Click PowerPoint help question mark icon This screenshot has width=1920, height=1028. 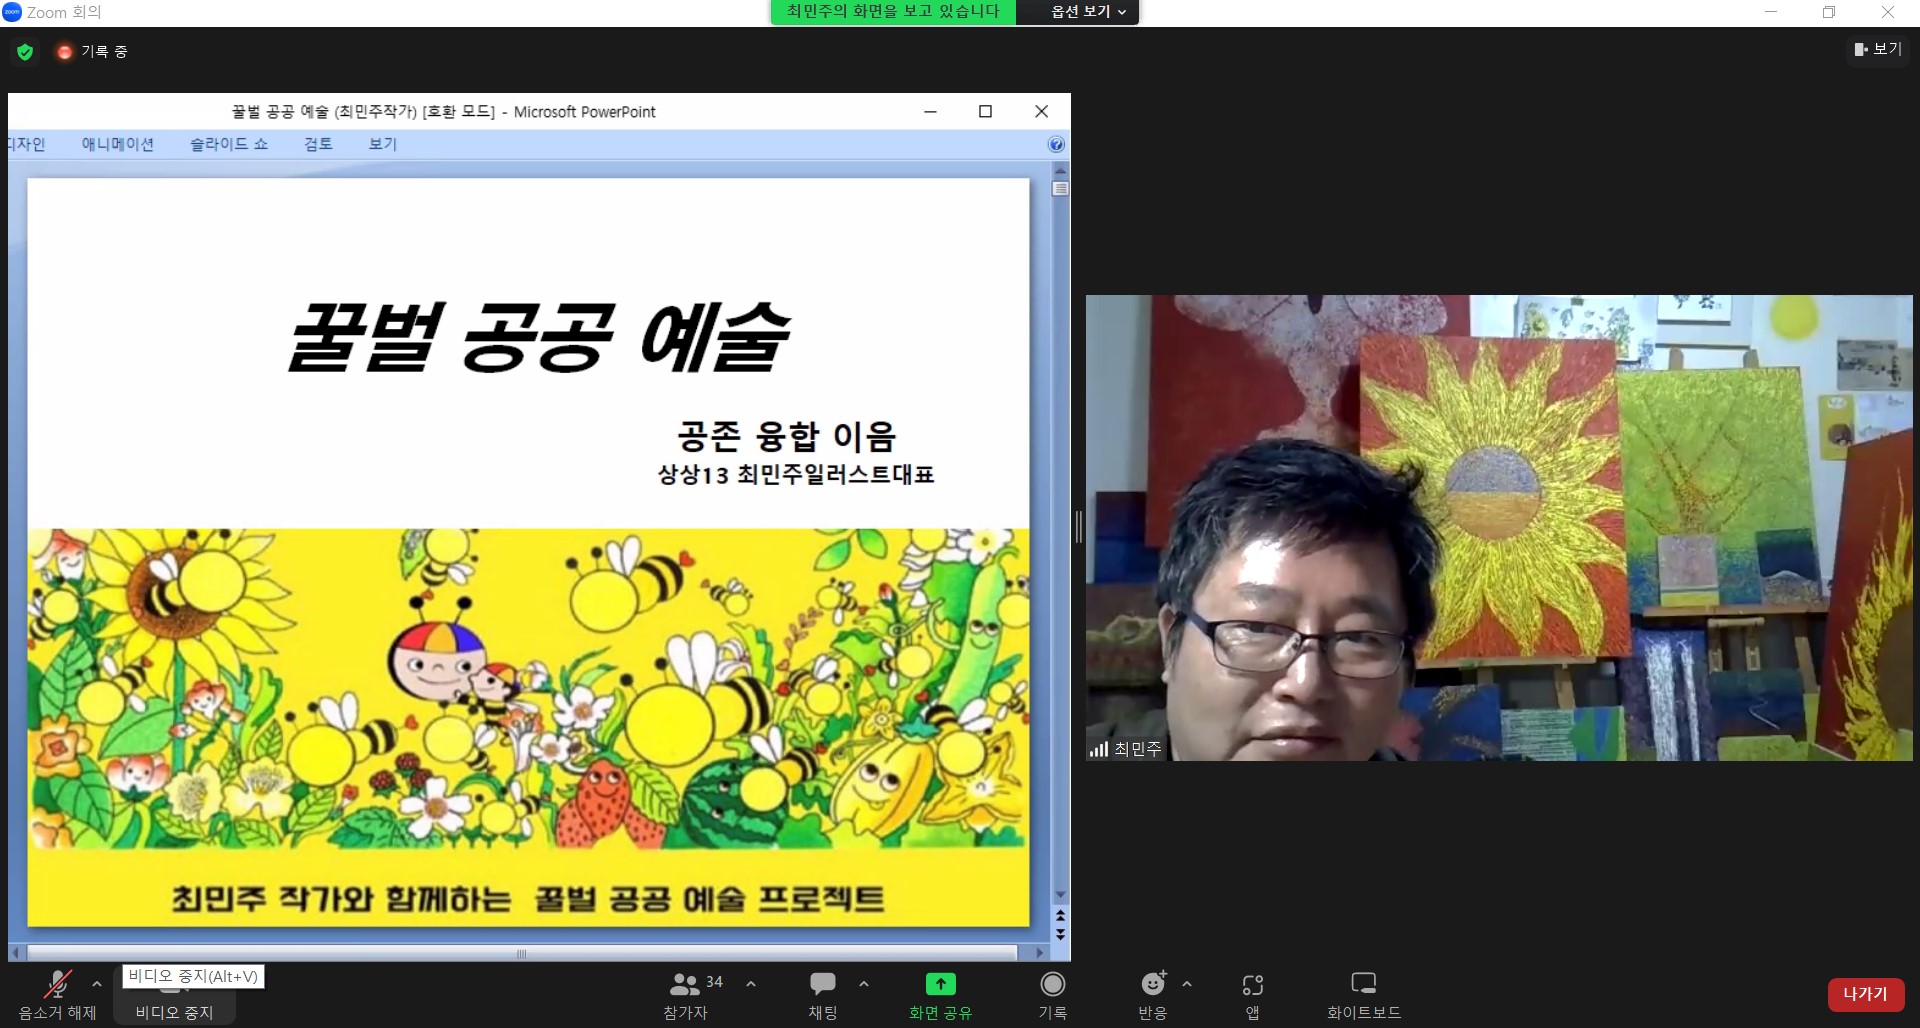pyautogui.click(x=1056, y=144)
